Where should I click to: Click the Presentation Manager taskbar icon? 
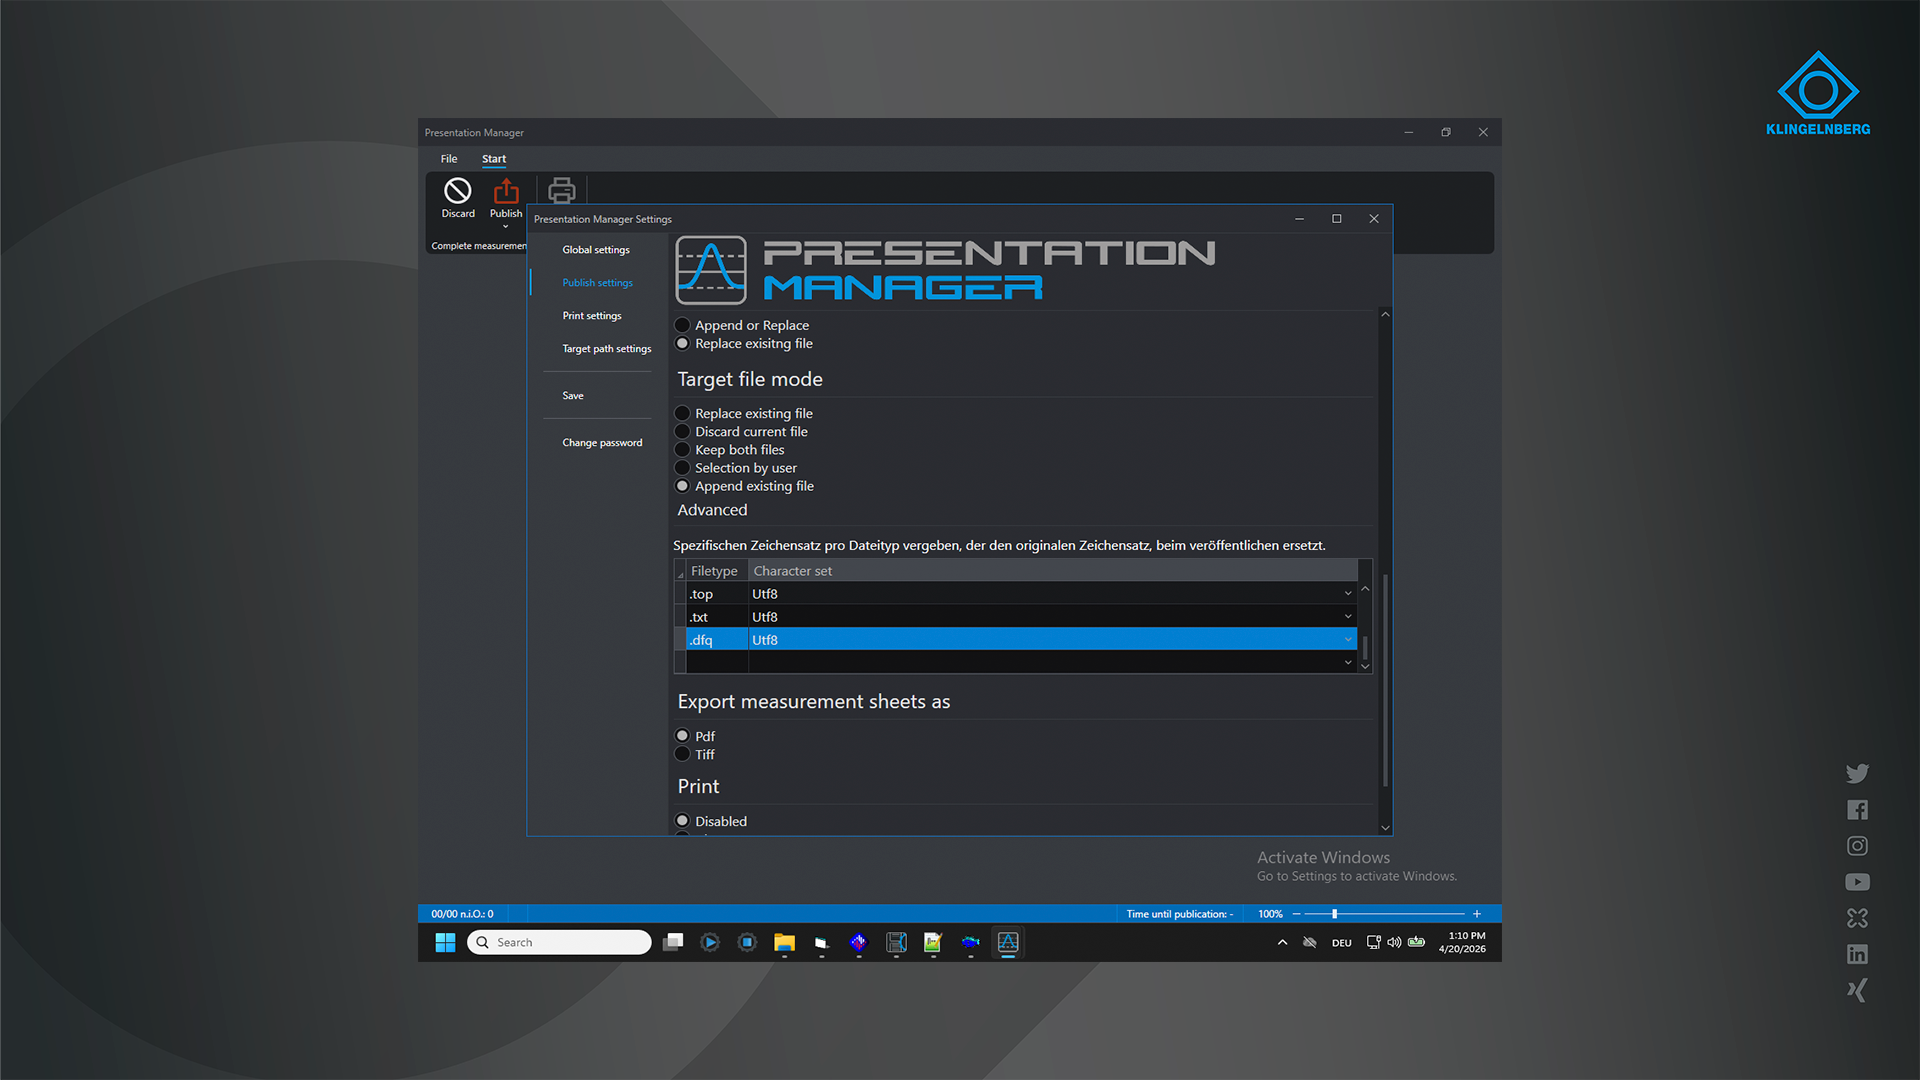coord(1008,942)
